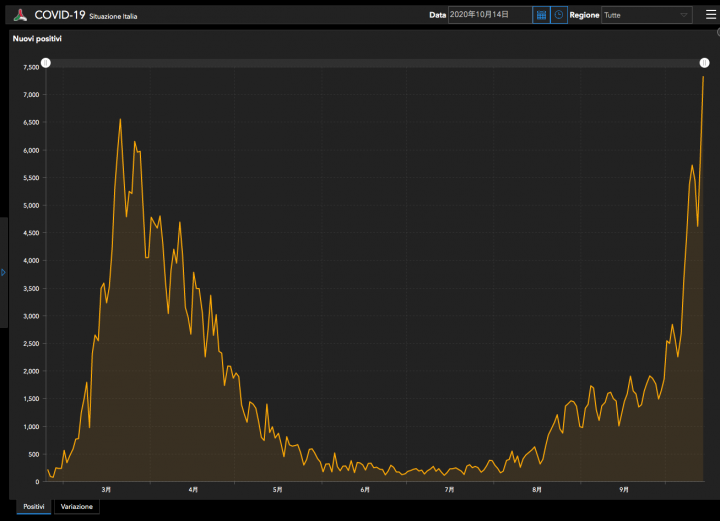Click the COVID-19 logo icon
Viewport: 720px width, 521px height.
pyautogui.click(x=20, y=15)
